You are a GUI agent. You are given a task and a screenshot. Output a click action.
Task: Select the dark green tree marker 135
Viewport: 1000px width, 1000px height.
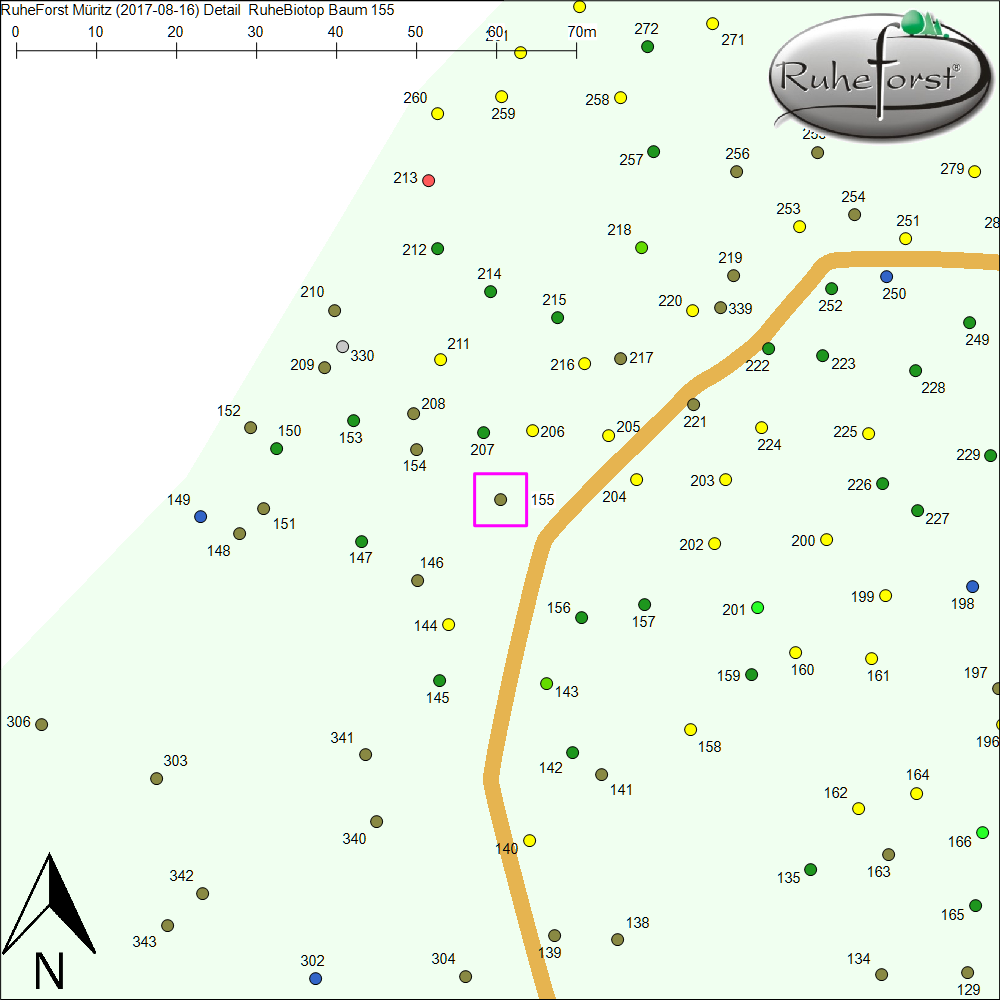point(811,869)
